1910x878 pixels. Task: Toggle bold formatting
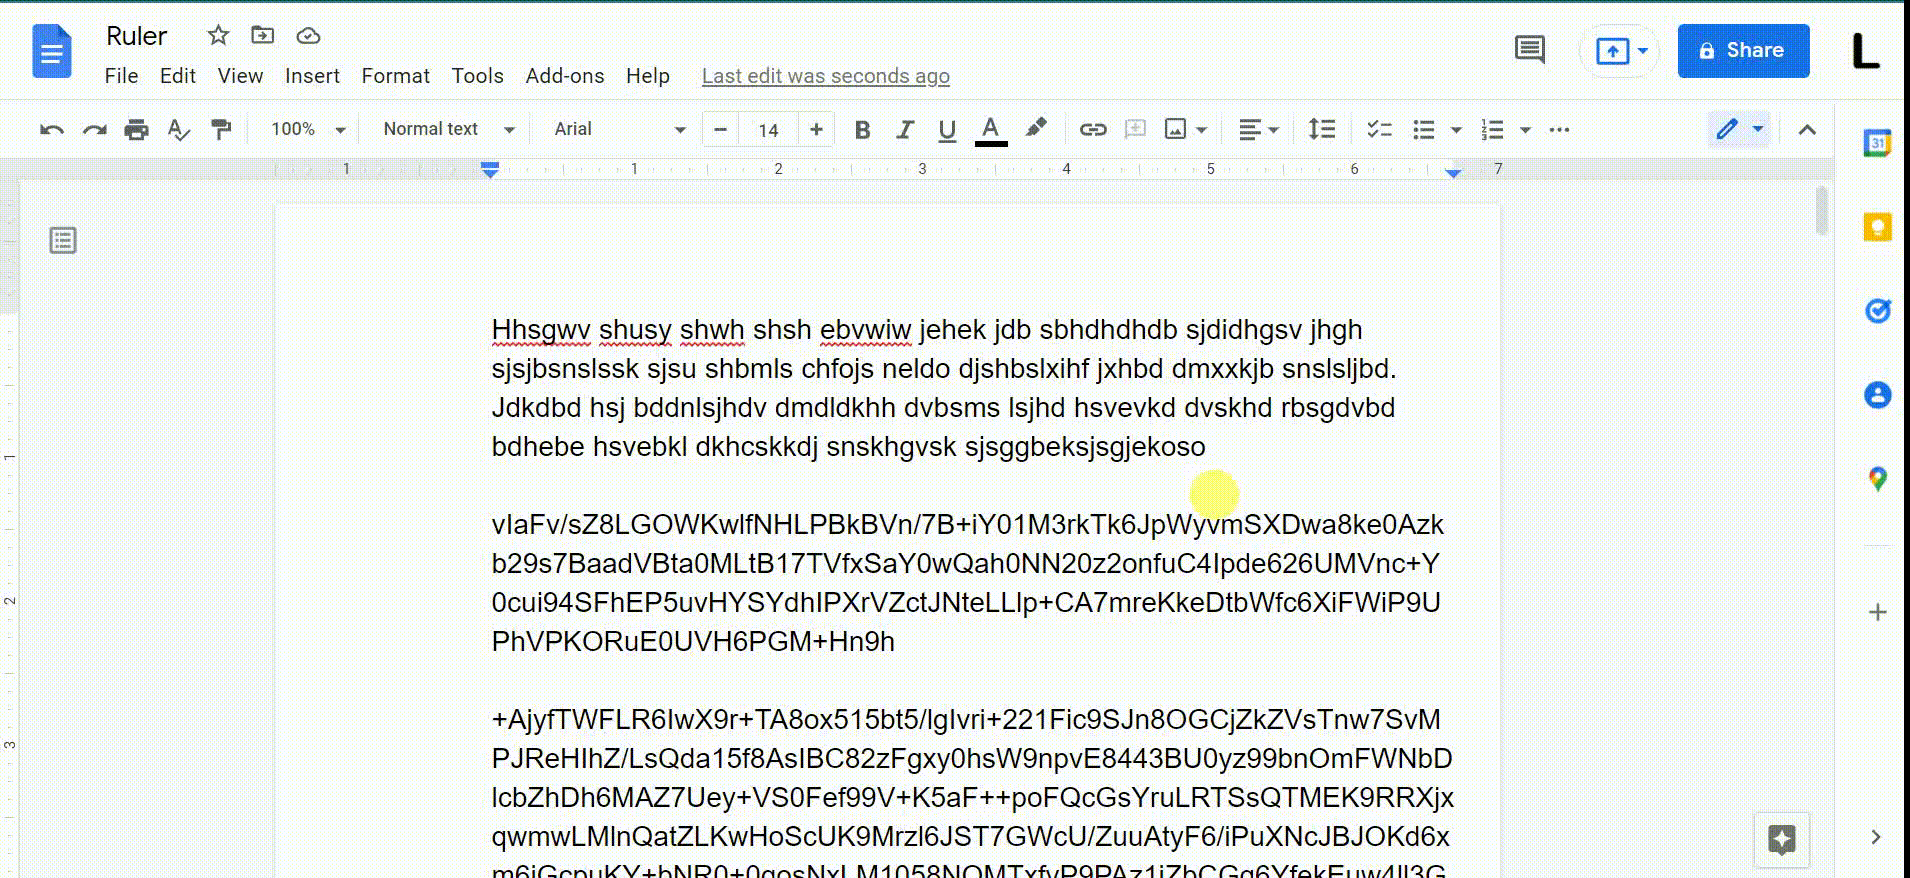862,130
